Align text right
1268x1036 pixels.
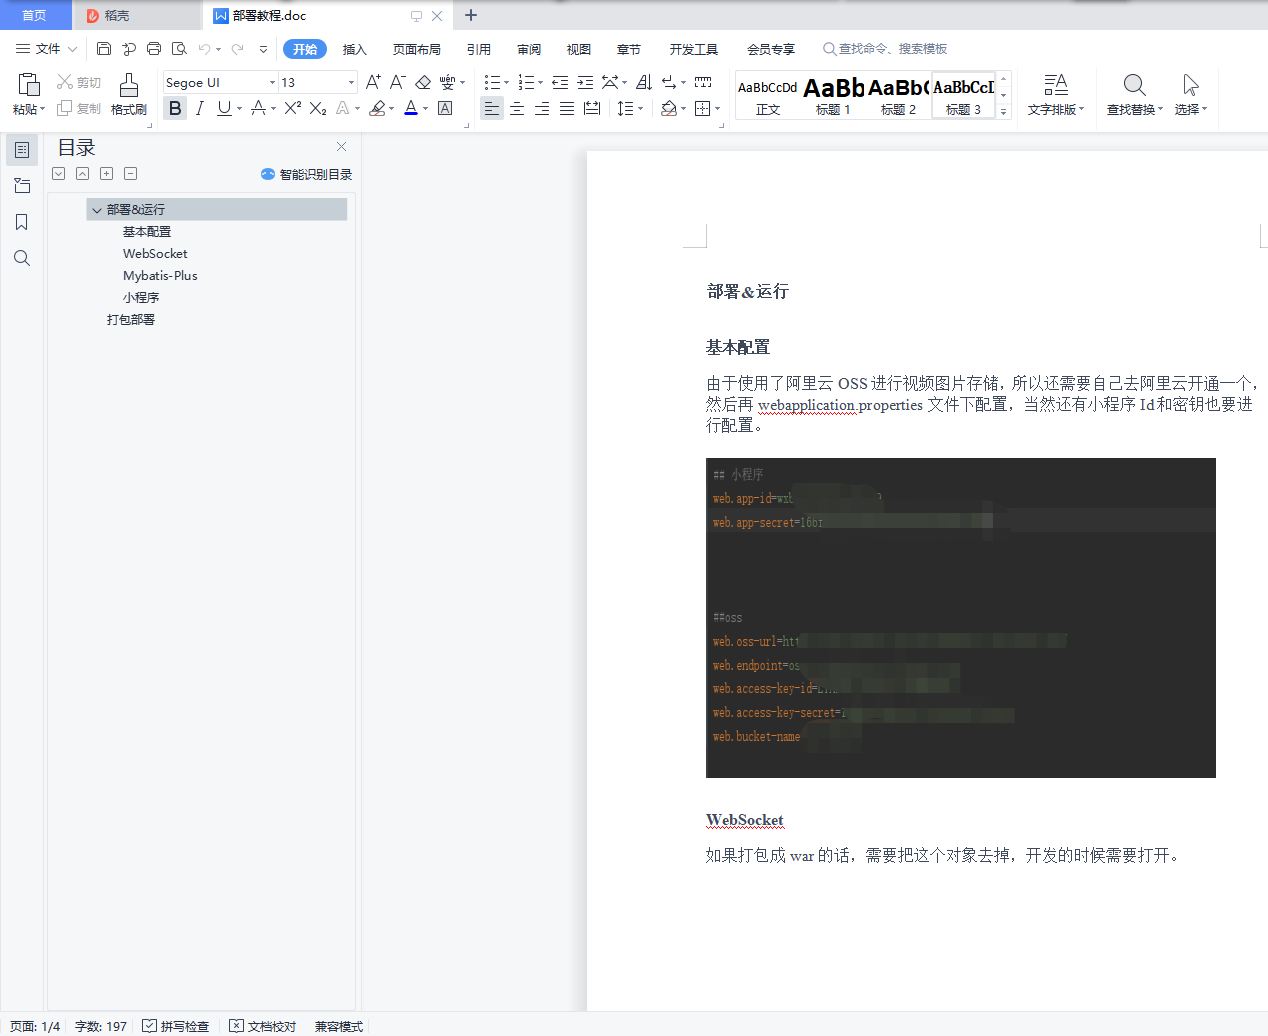coord(542,108)
